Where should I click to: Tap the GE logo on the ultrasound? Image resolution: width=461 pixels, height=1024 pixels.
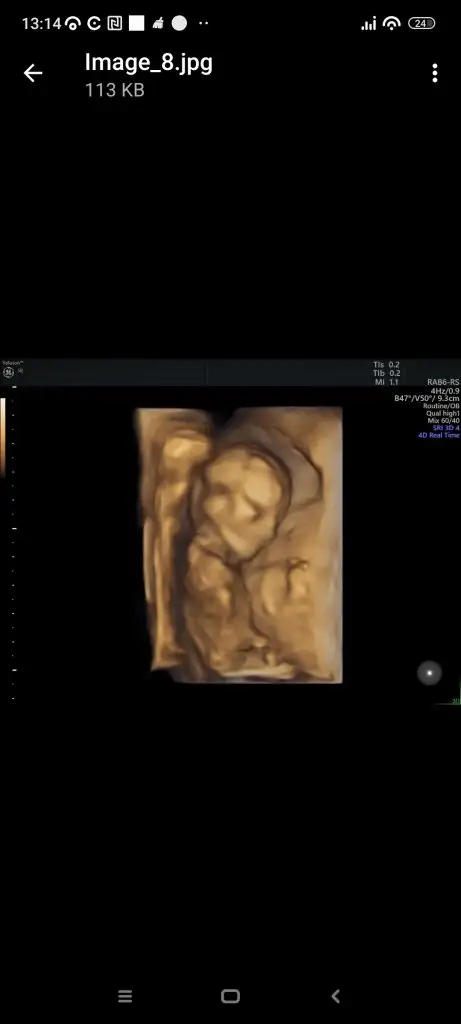click(8, 372)
